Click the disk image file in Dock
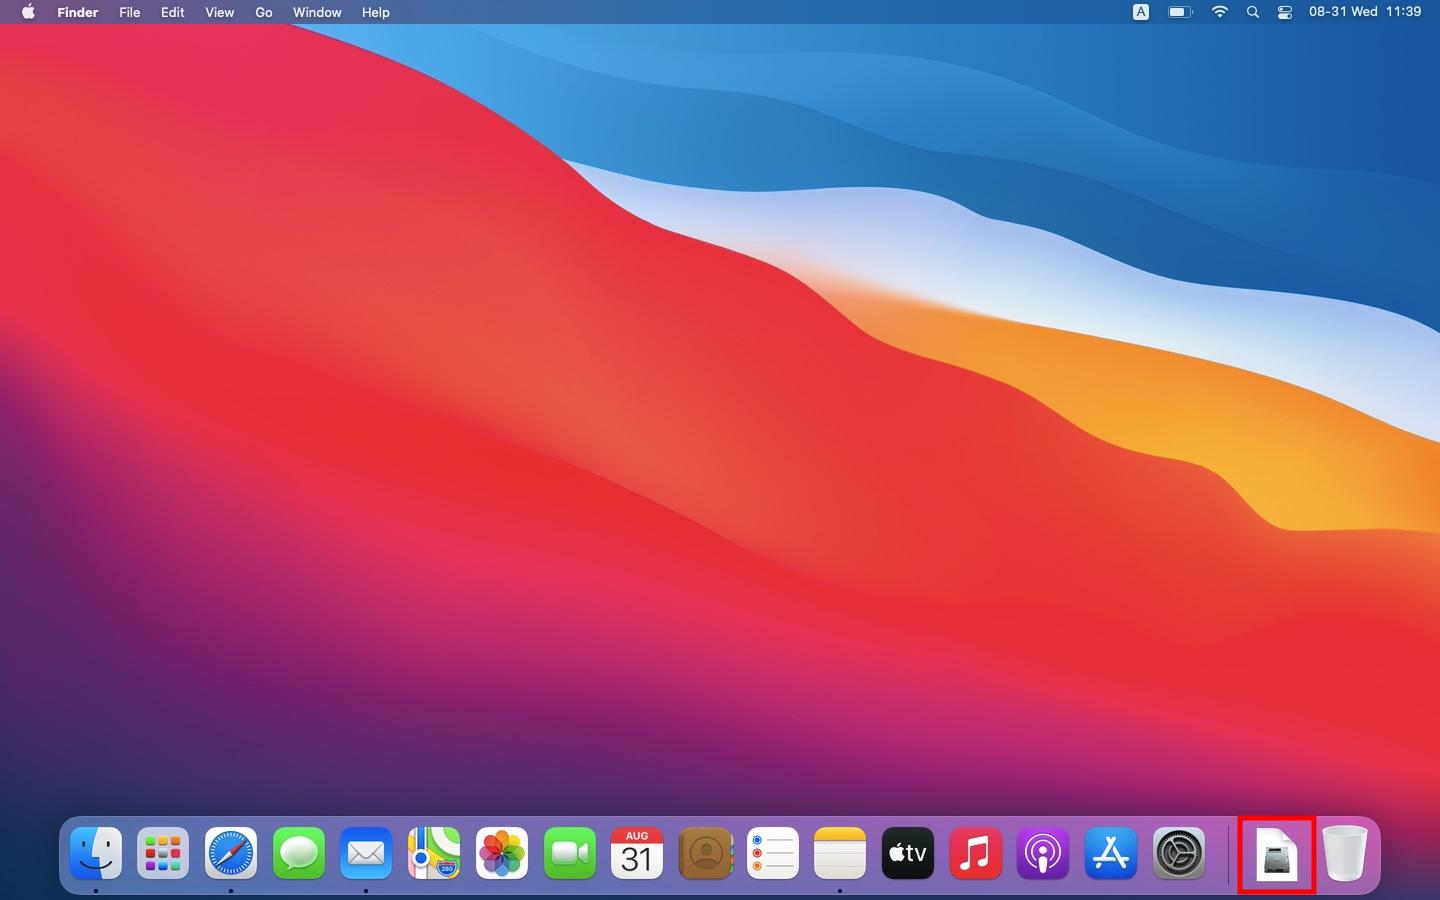 1277,855
